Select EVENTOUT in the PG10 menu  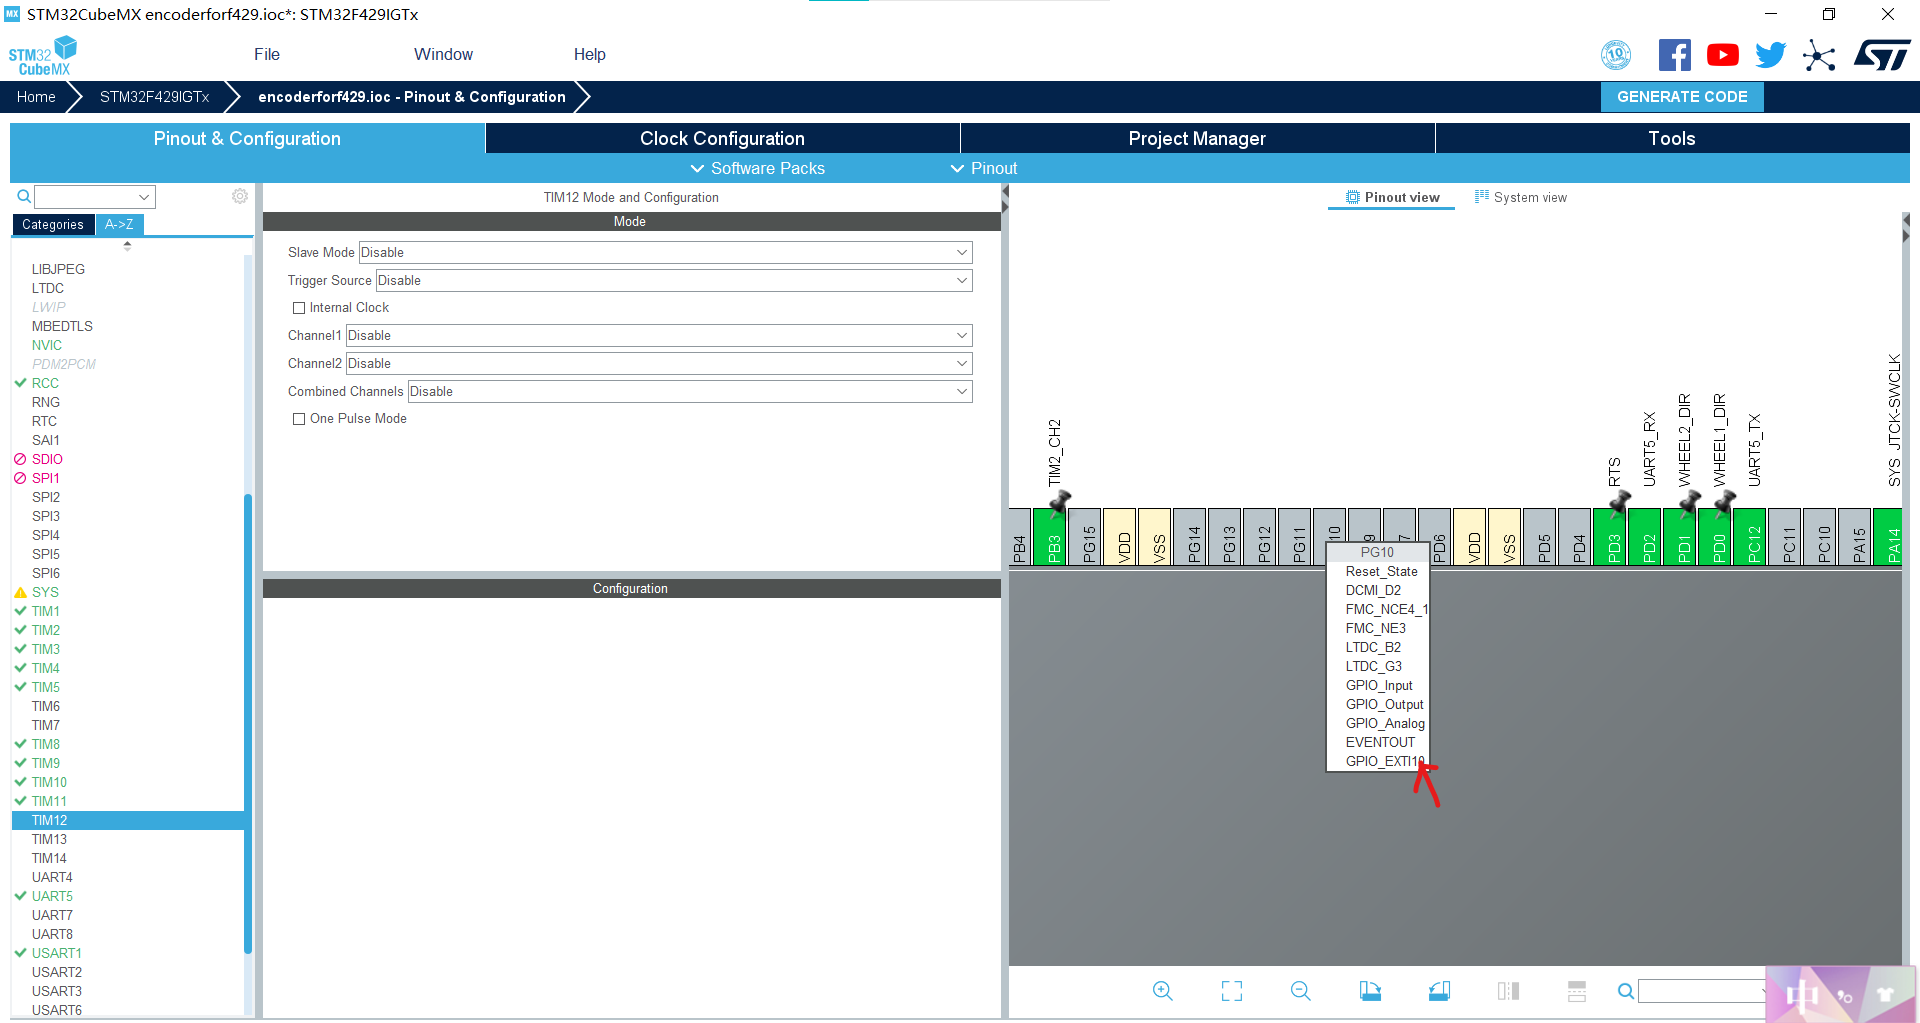click(x=1380, y=742)
